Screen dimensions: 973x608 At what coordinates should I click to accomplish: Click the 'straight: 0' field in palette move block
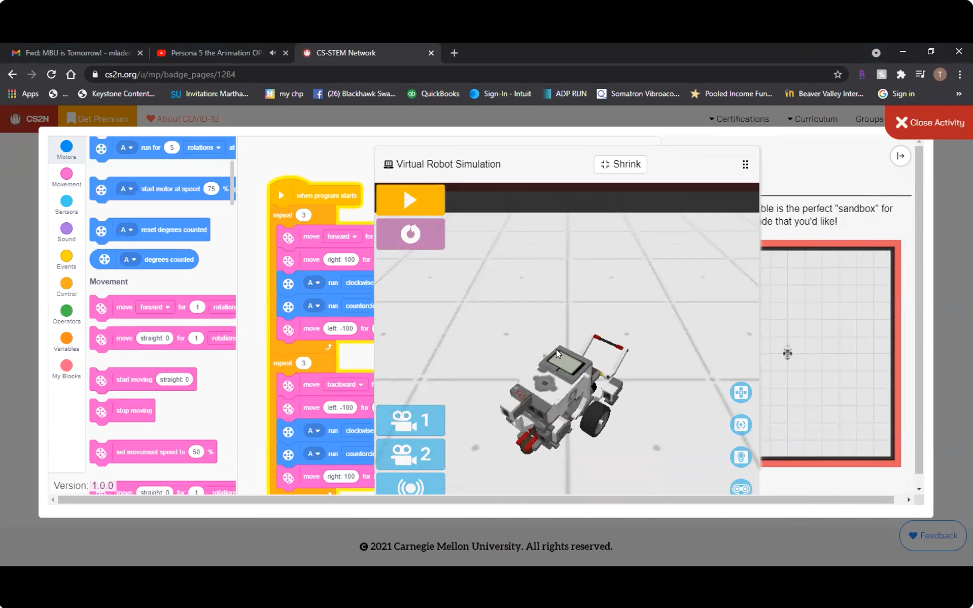pos(155,338)
